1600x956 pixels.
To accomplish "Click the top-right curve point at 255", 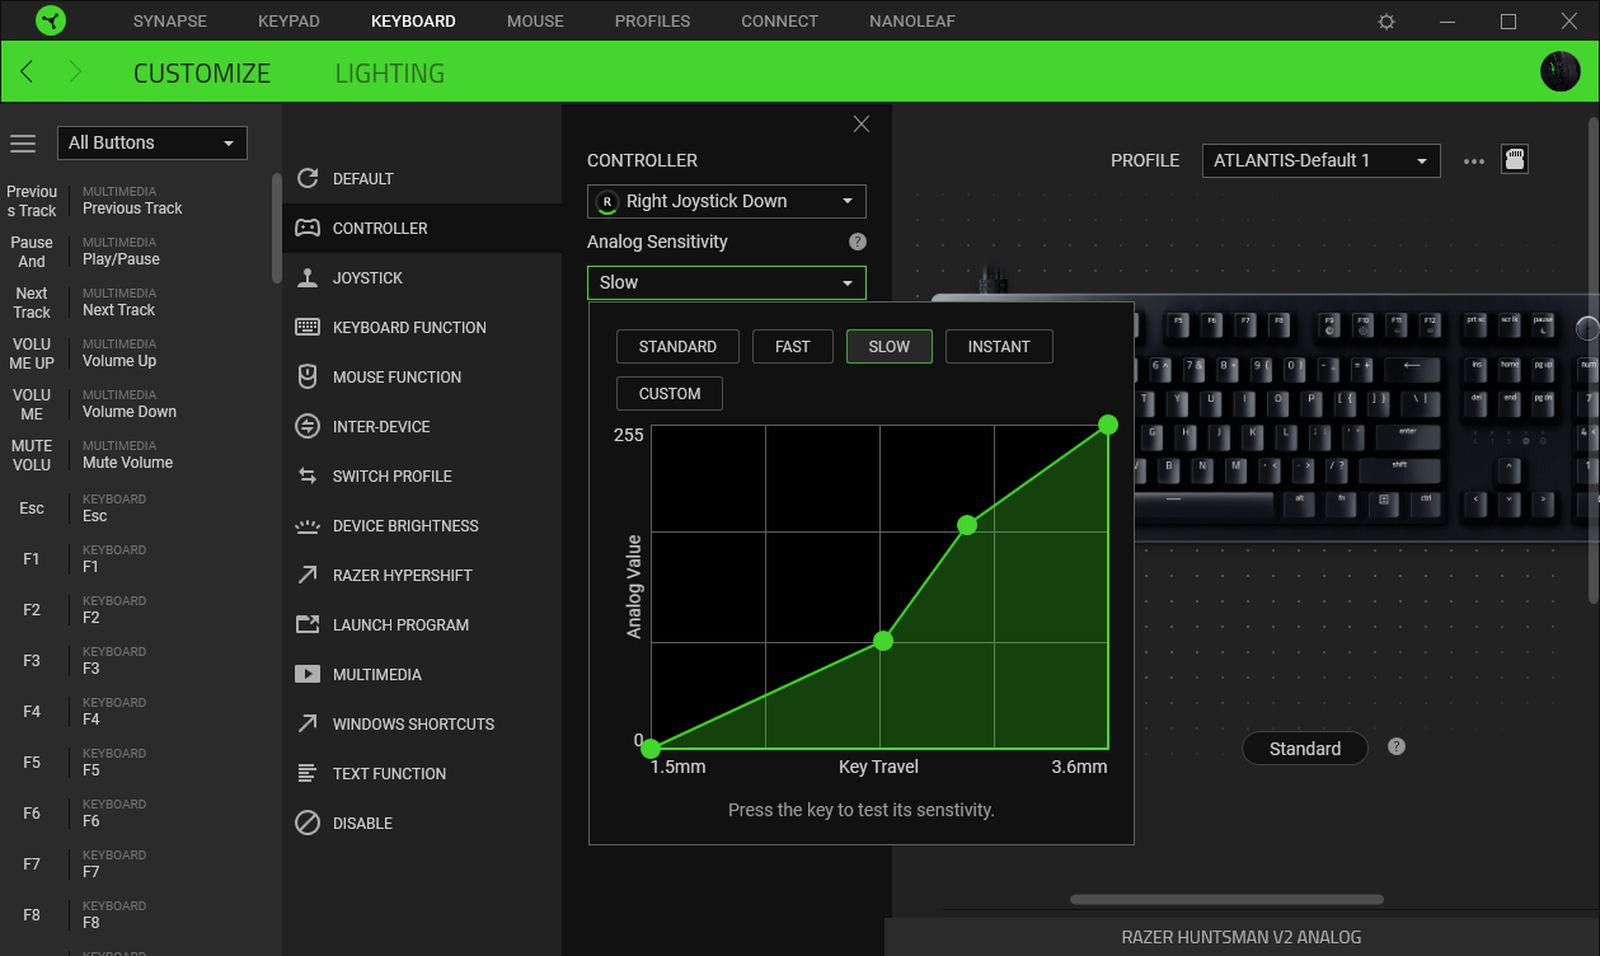I will [1108, 425].
